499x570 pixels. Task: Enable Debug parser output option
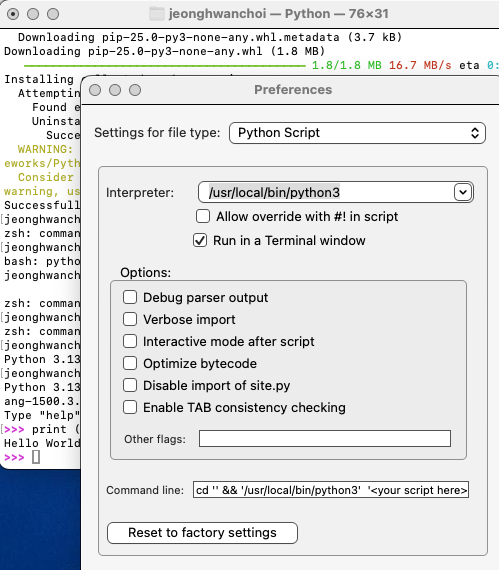(130, 297)
